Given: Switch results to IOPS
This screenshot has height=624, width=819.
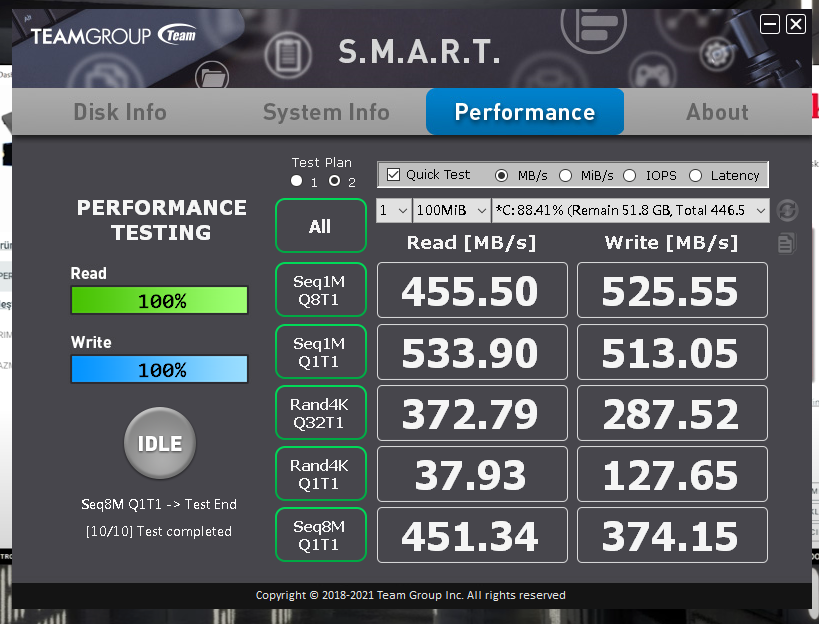Looking at the screenshot, I should [x=629, y=175].
